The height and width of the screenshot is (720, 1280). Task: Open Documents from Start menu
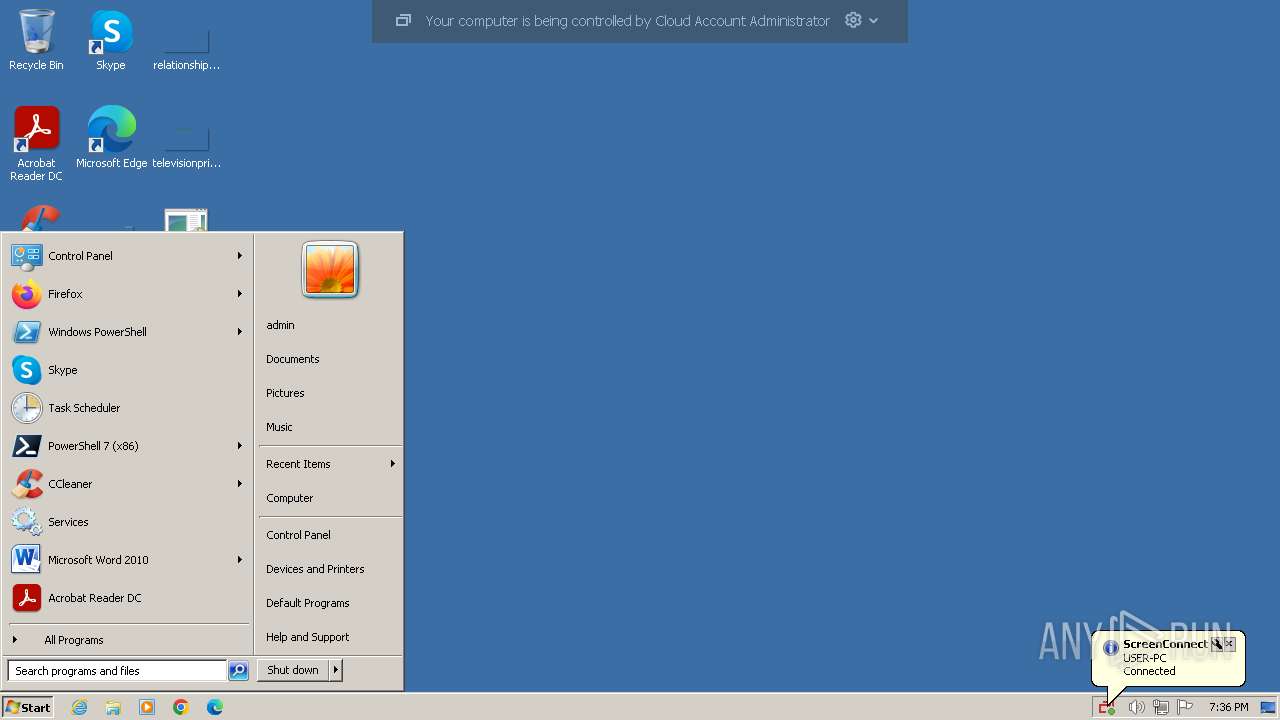[293, 359]
